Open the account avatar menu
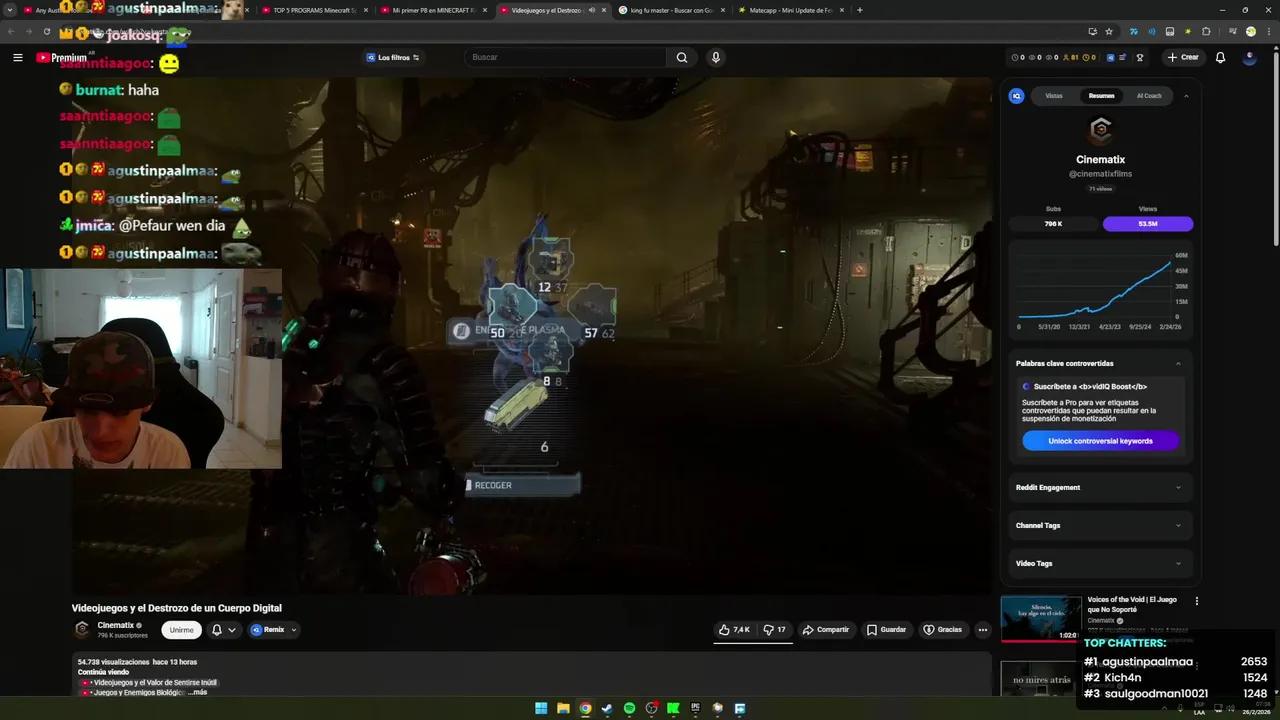This screenshot has height=720, width=1280. coord(1249,57)
